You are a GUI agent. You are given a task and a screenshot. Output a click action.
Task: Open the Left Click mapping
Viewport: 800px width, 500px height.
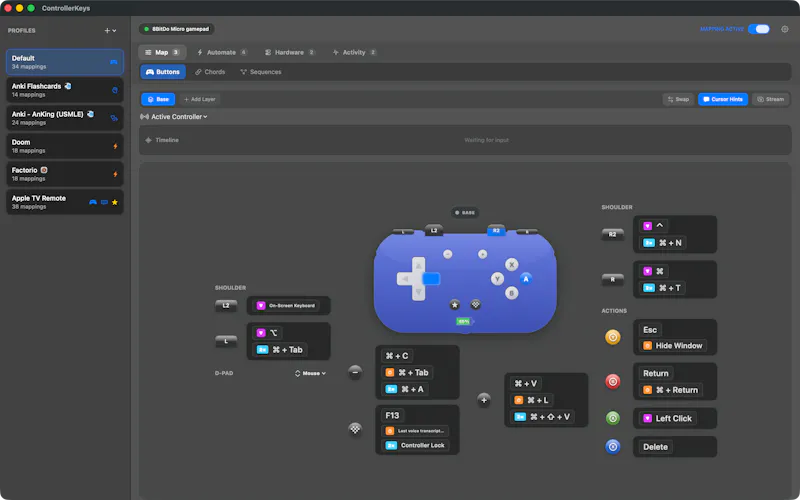point(667,418)
